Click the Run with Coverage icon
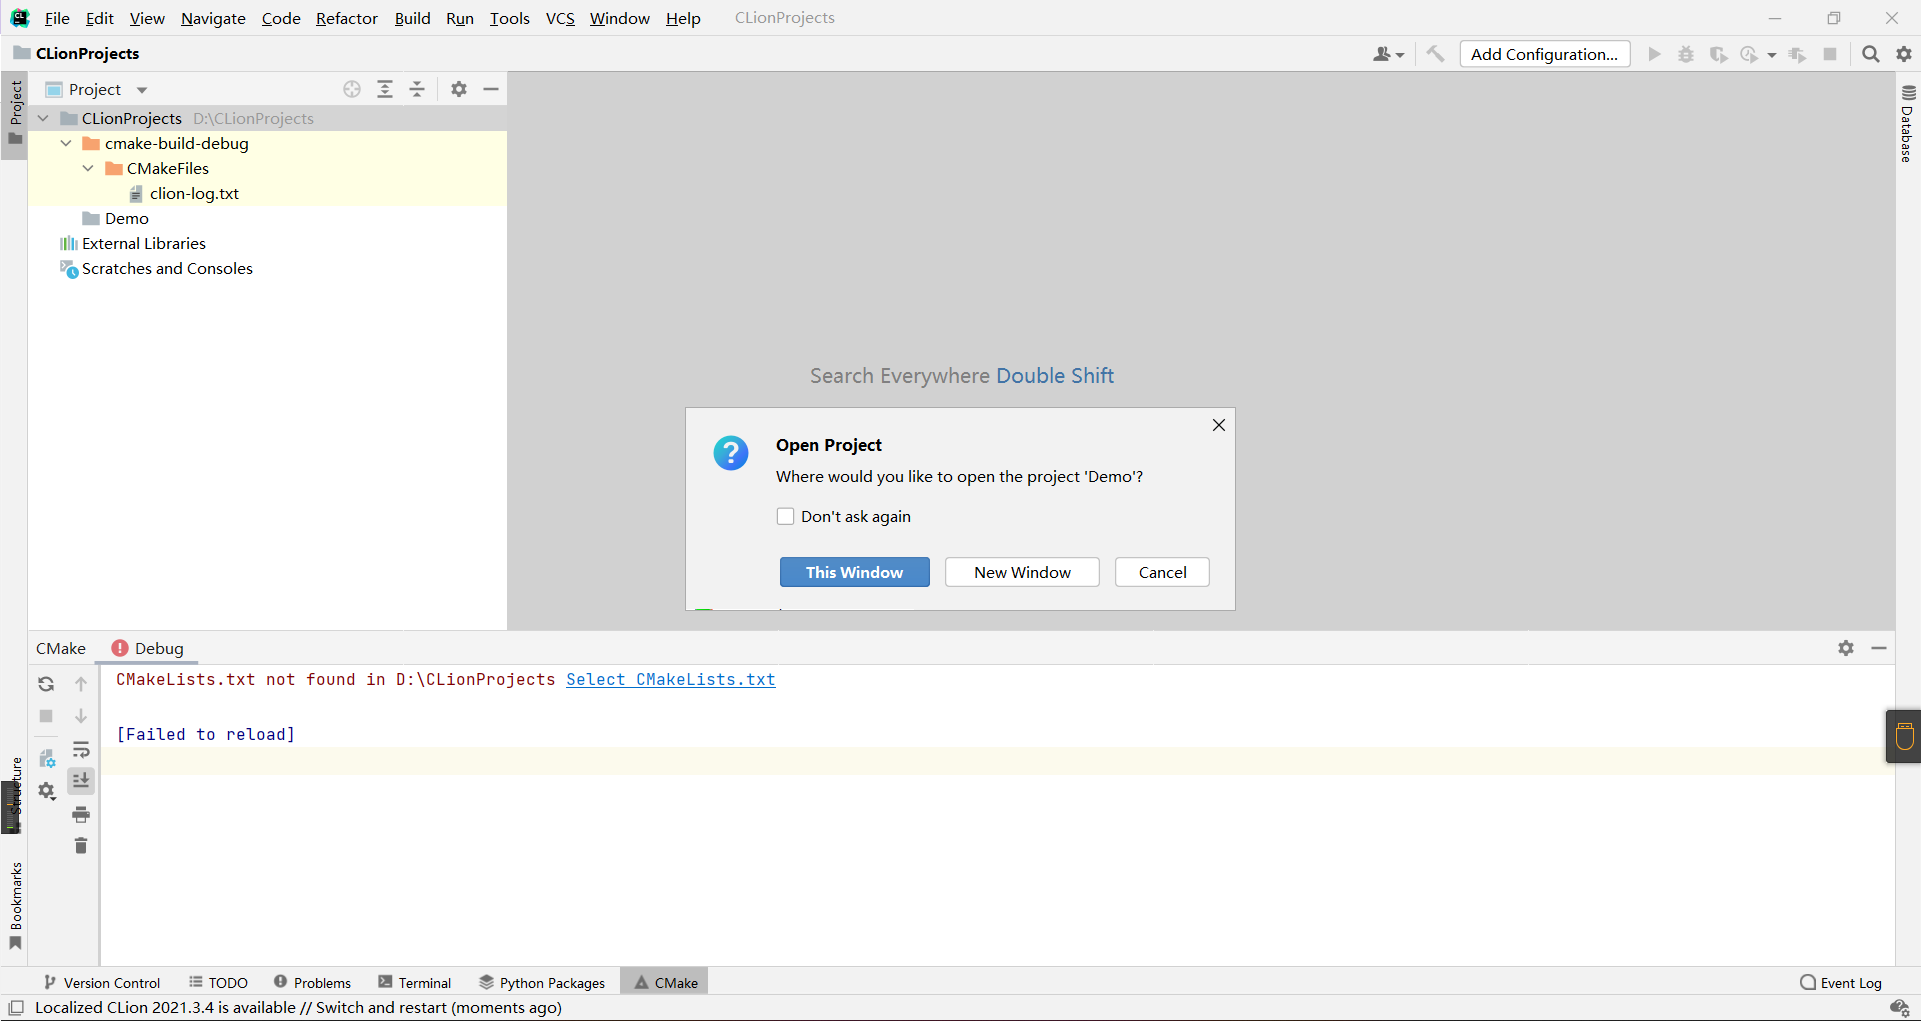The image size is (1921, 1021). (x=1718, y=54)
